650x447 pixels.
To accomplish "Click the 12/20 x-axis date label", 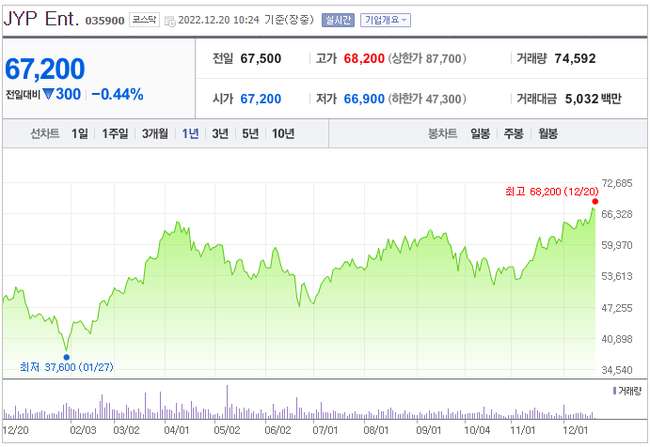I will [16, 430].
